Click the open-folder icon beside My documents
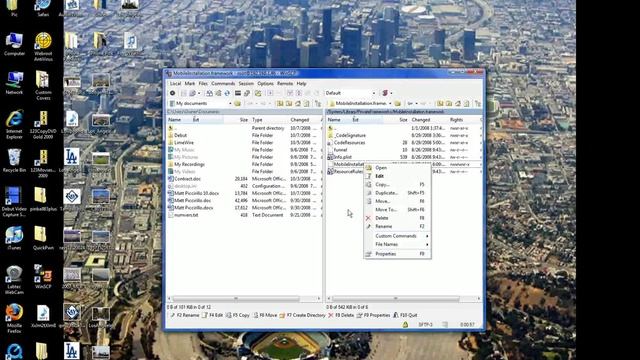 237,104
